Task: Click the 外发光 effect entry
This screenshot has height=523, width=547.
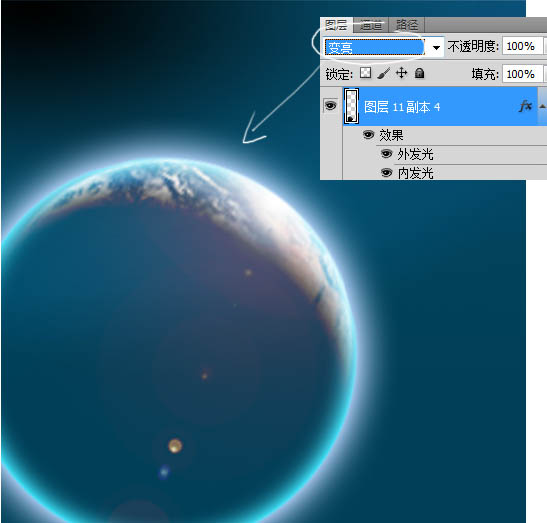Action: point(415,154)
